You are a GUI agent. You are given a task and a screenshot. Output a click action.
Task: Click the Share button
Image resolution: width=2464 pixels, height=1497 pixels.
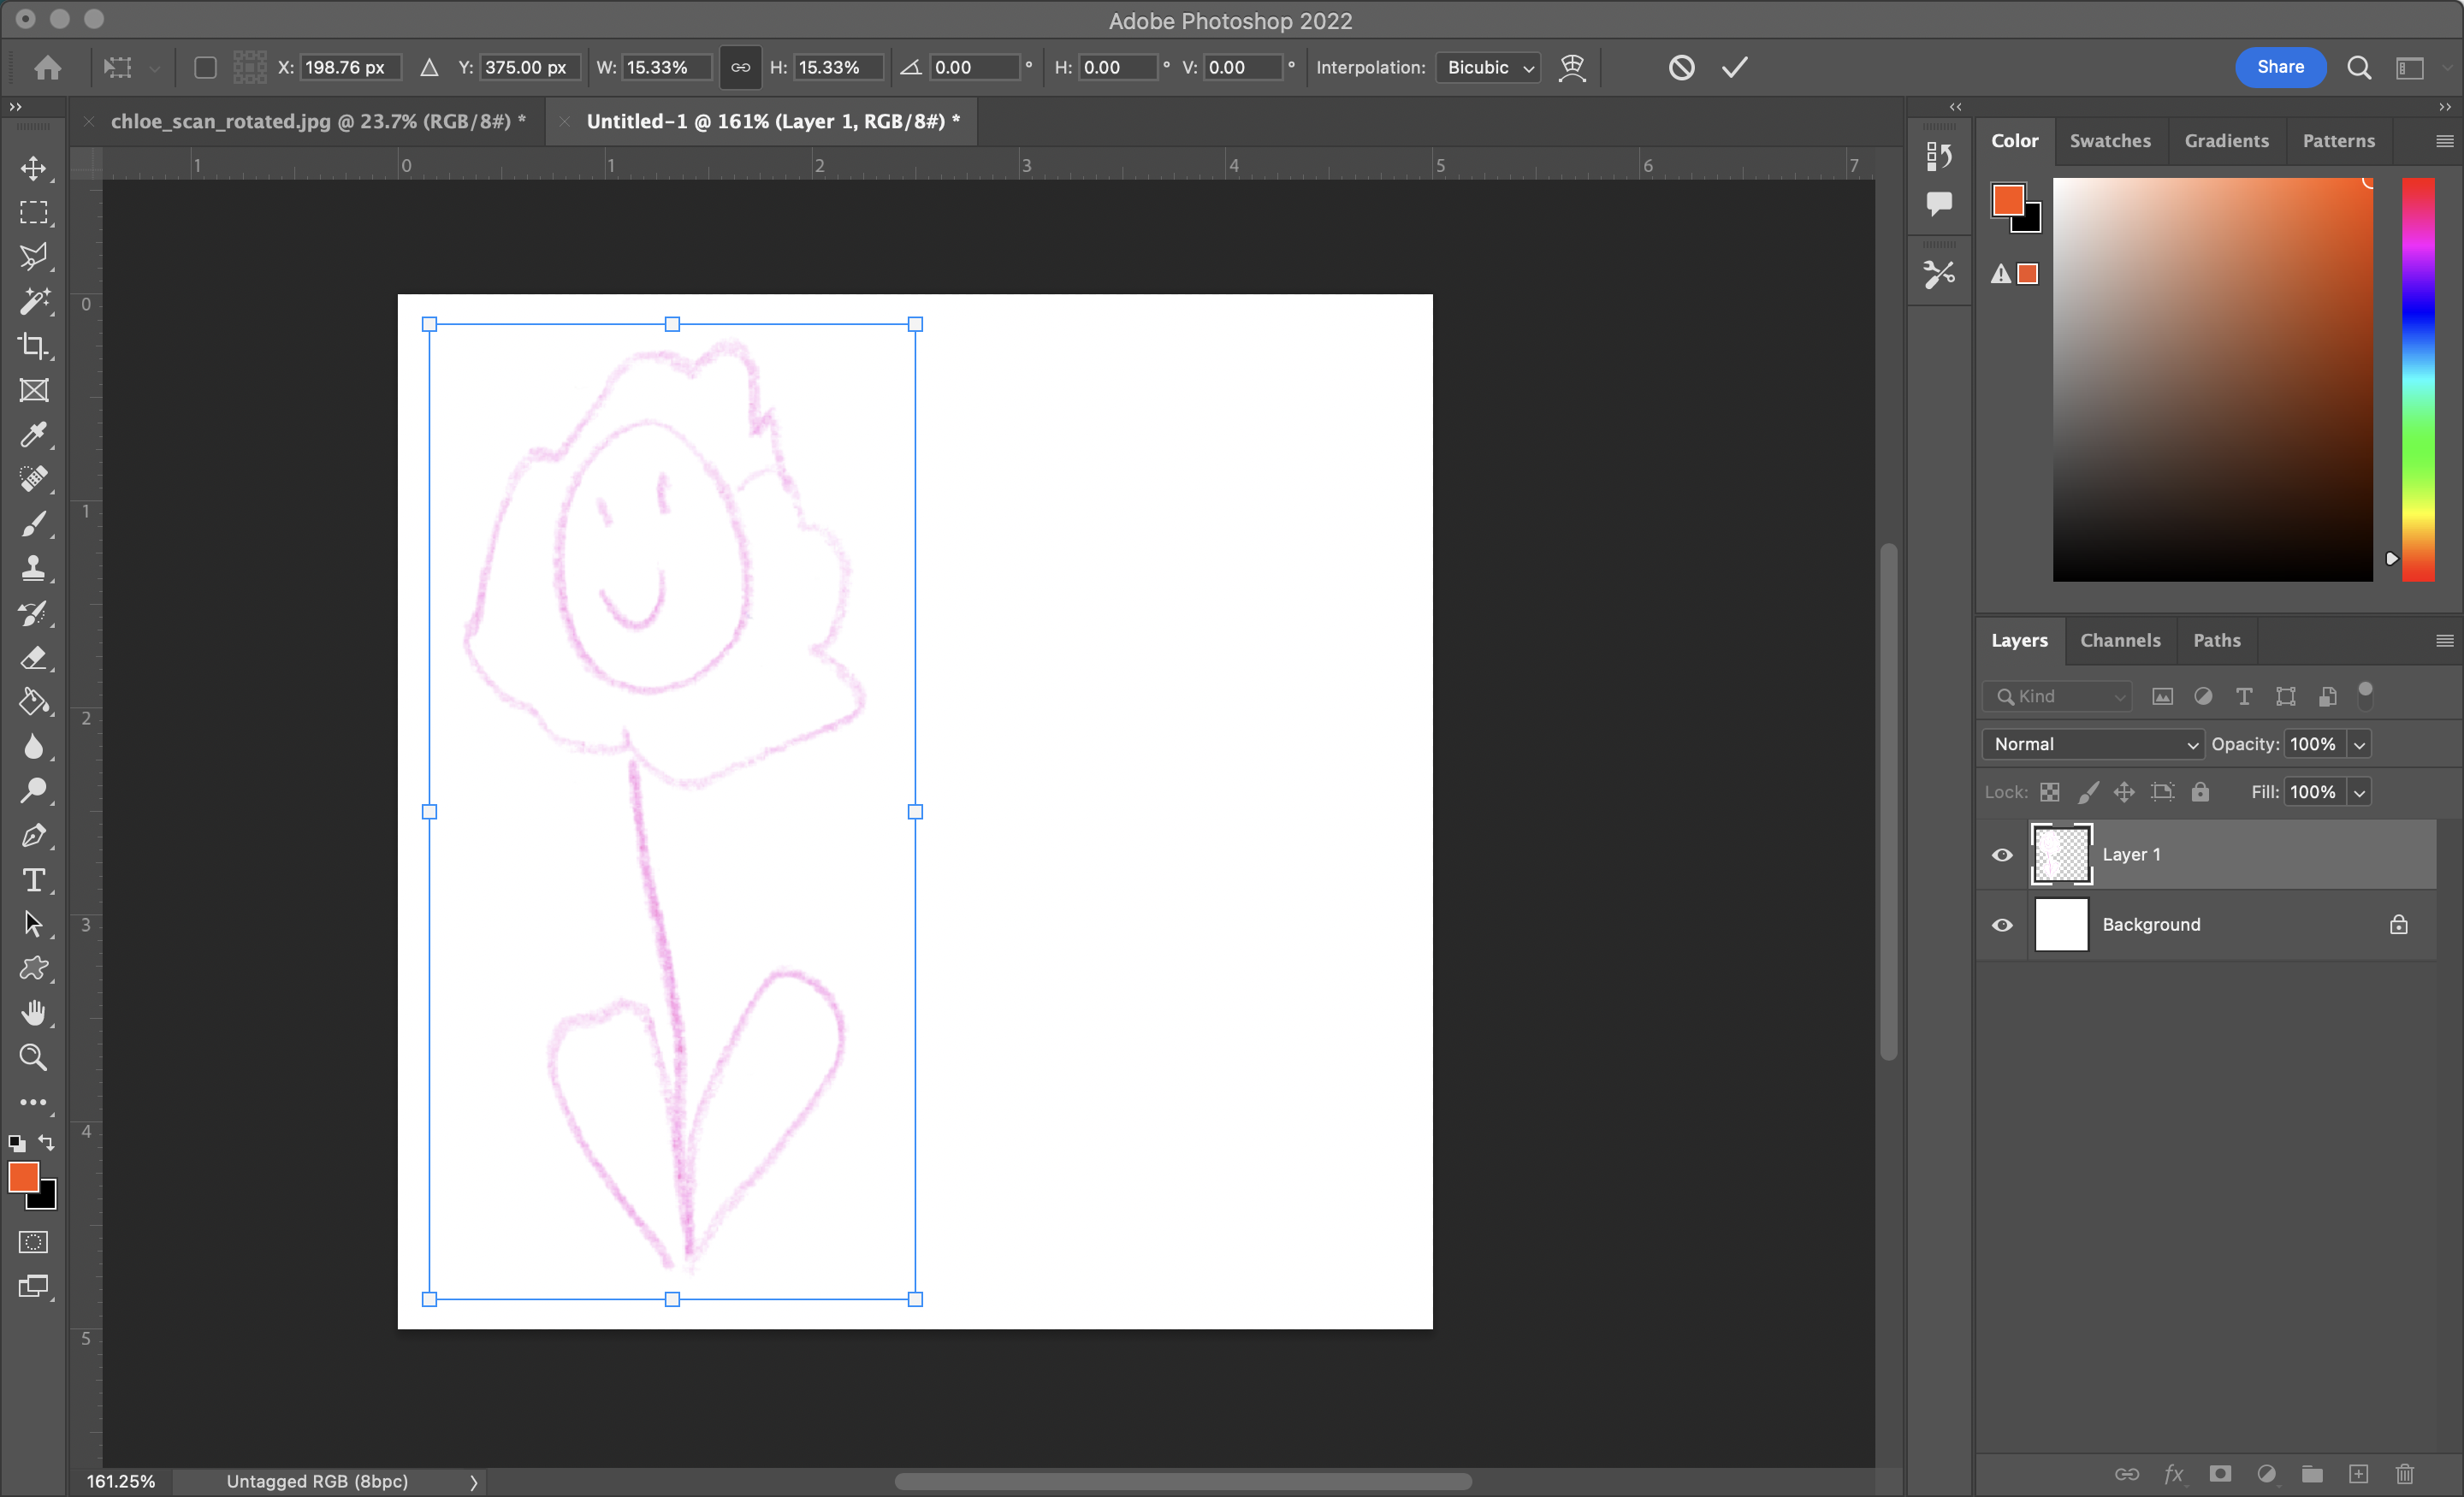click(x=2280, y=67)
